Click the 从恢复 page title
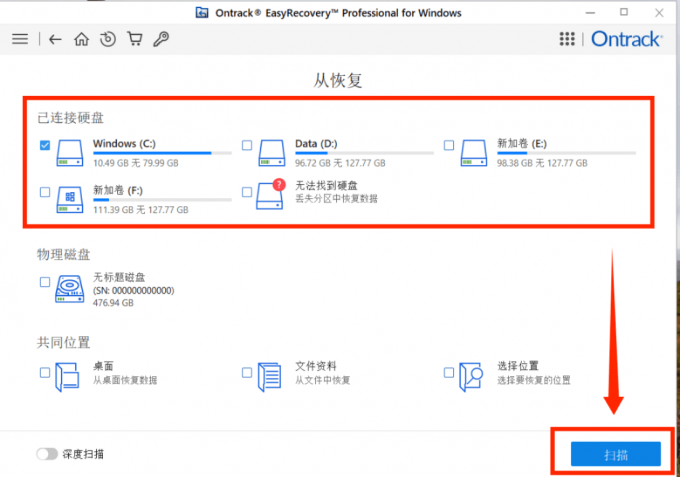Image resolution: width=680 pixels, height=477 pixels. pyautogui.click(x=338, y=80)
